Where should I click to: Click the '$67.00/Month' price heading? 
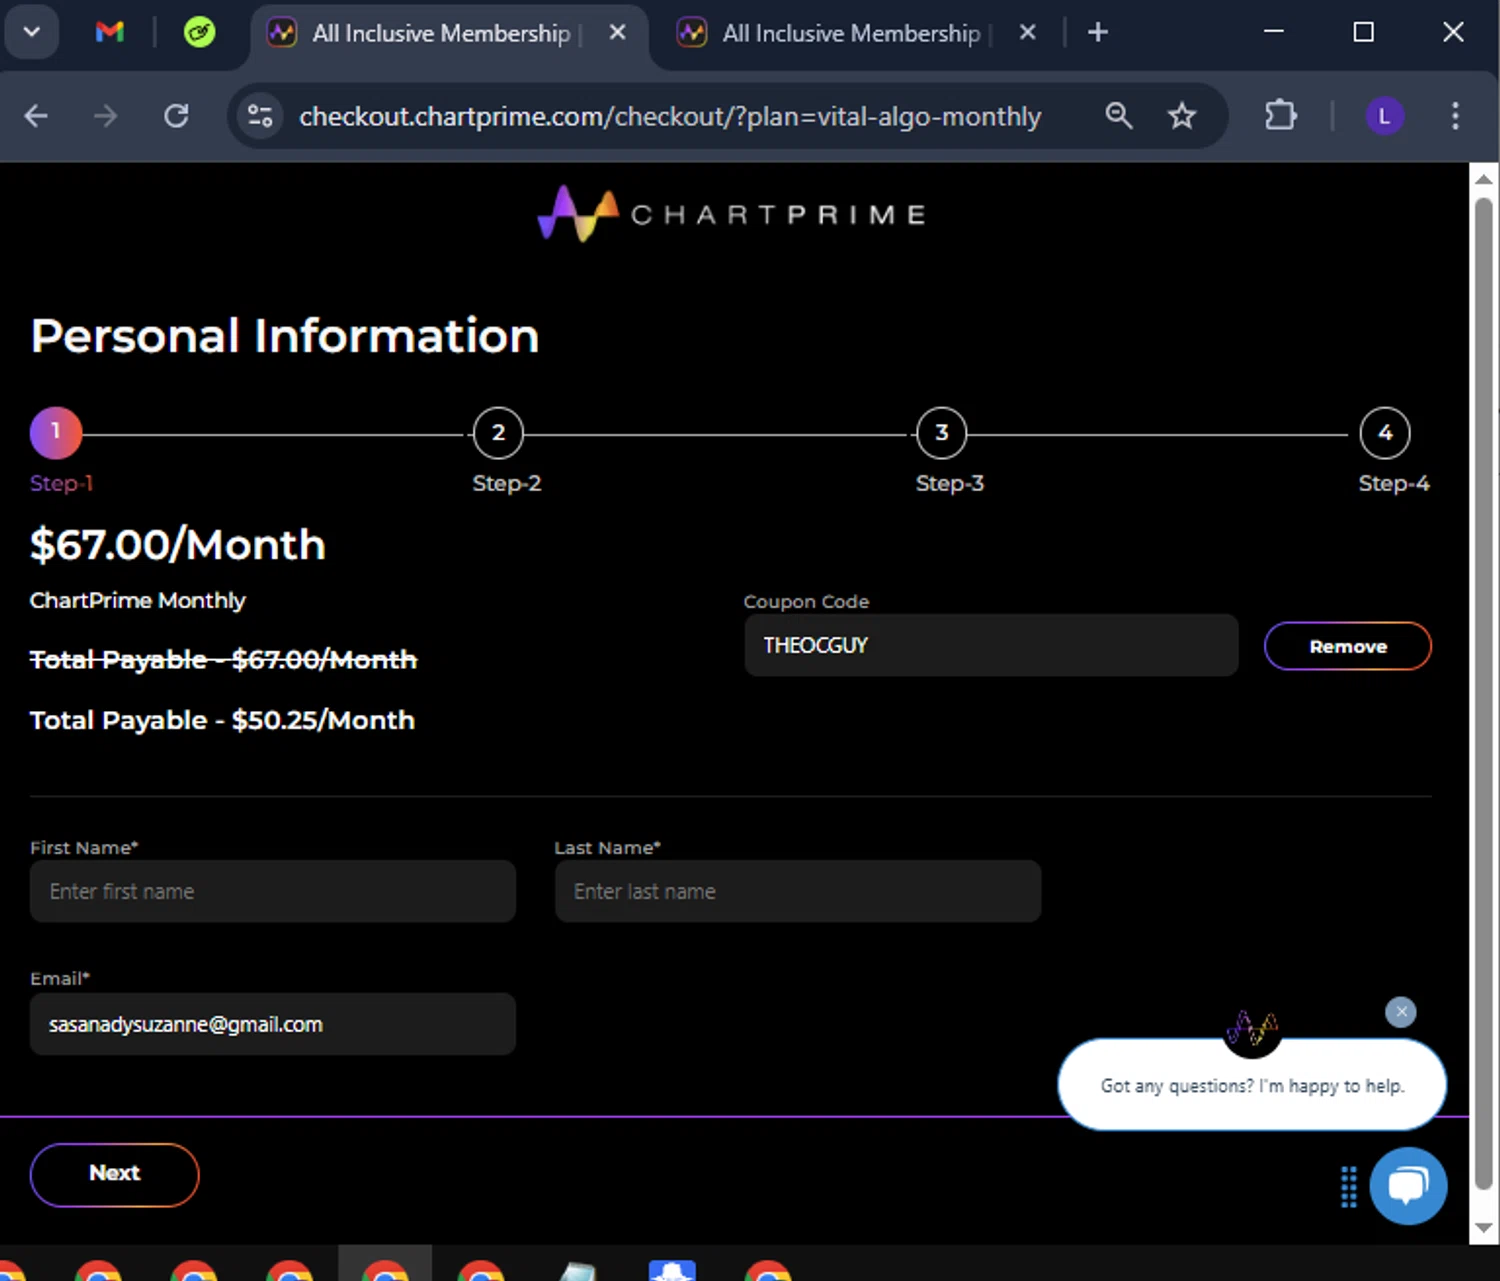coord(178,545)
